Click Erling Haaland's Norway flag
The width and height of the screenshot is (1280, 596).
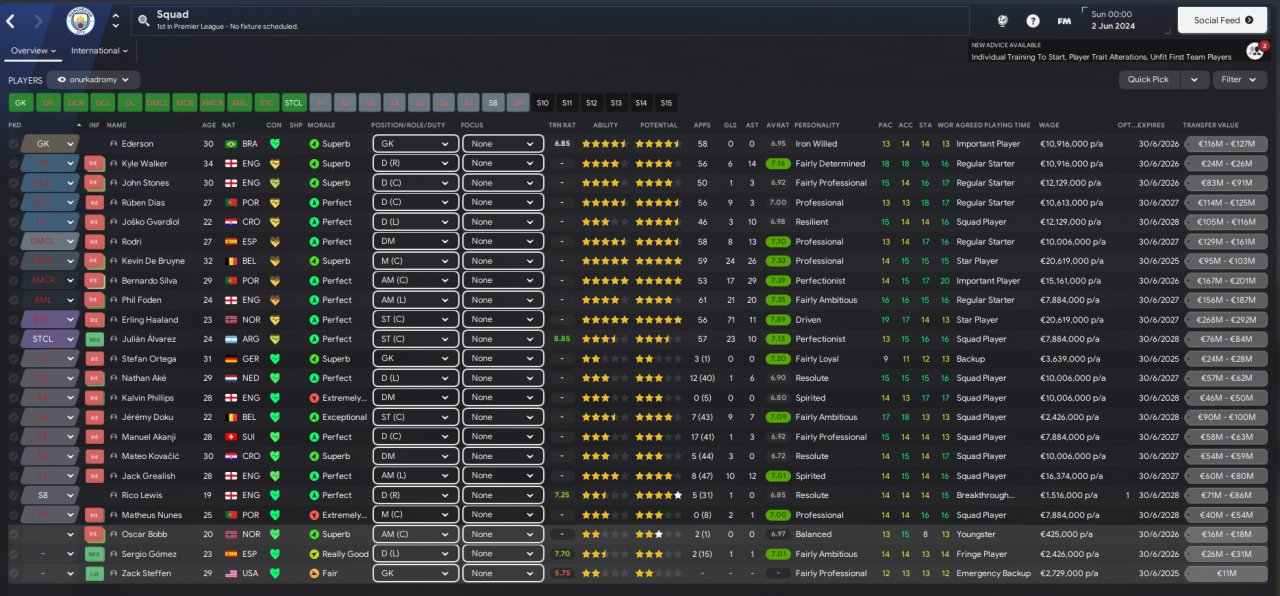(x=232, y=320)
